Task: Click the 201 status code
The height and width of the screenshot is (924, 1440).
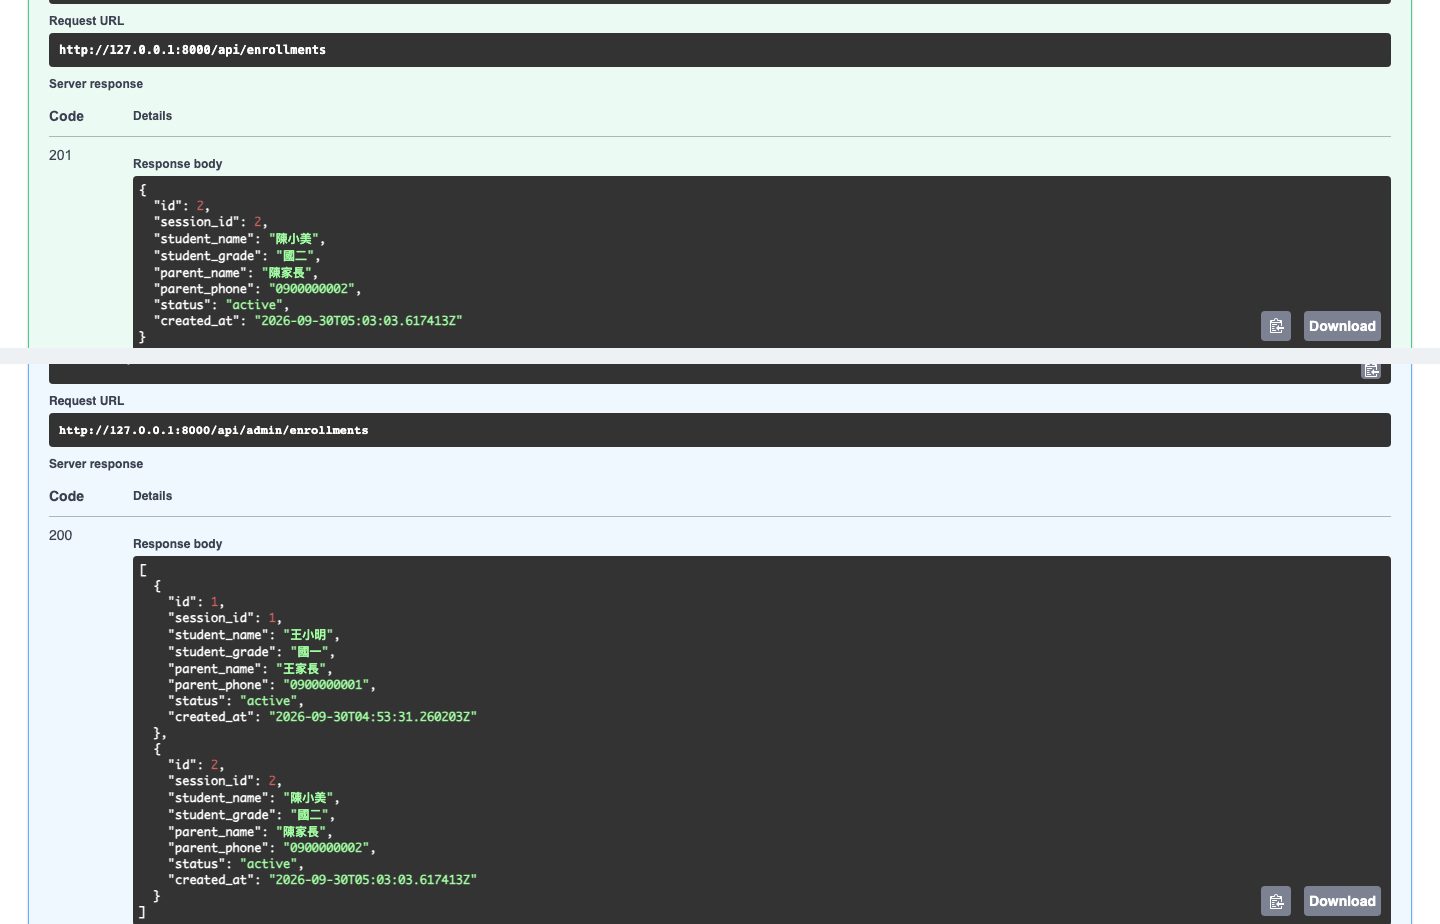Action: (x=60, y=155)
